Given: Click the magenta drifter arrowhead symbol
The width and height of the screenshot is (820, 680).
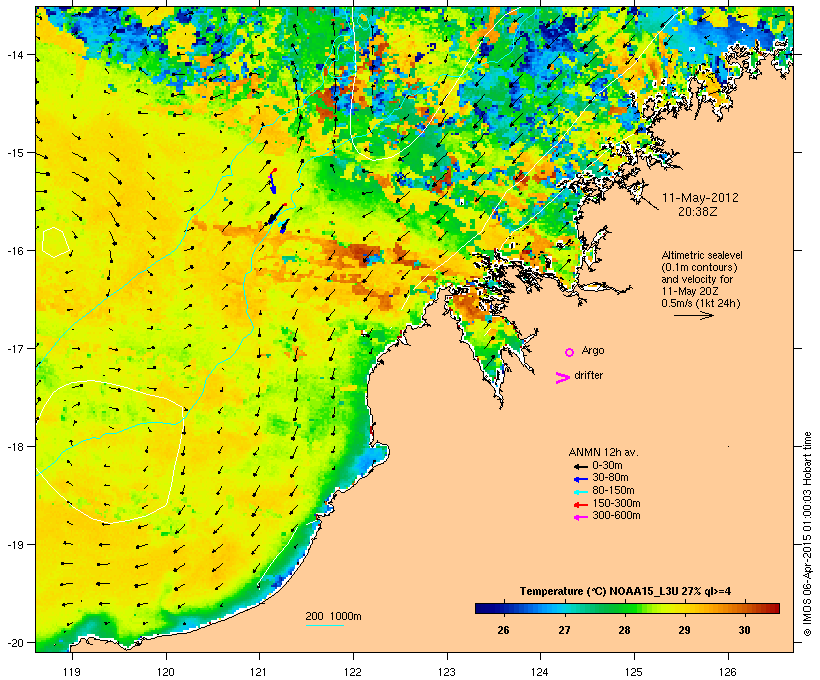Looking at the screenshot, I should tap(563, 378).
